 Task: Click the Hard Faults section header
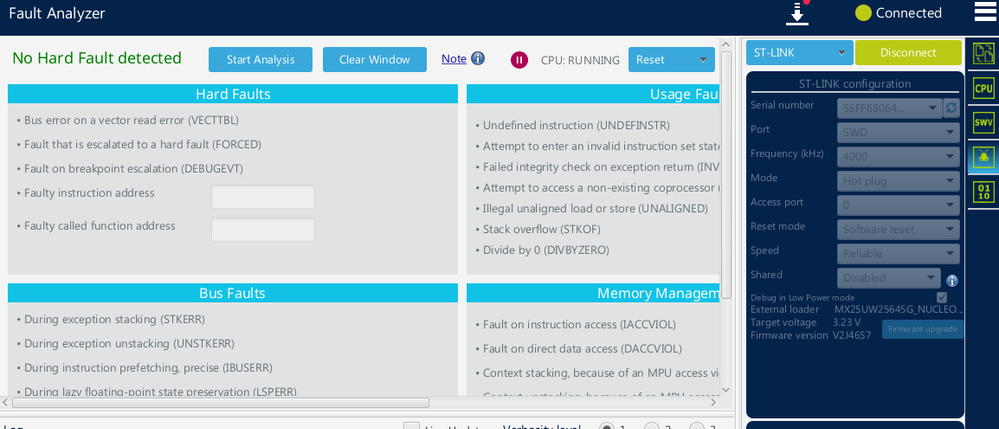click(x=233, y=94)
